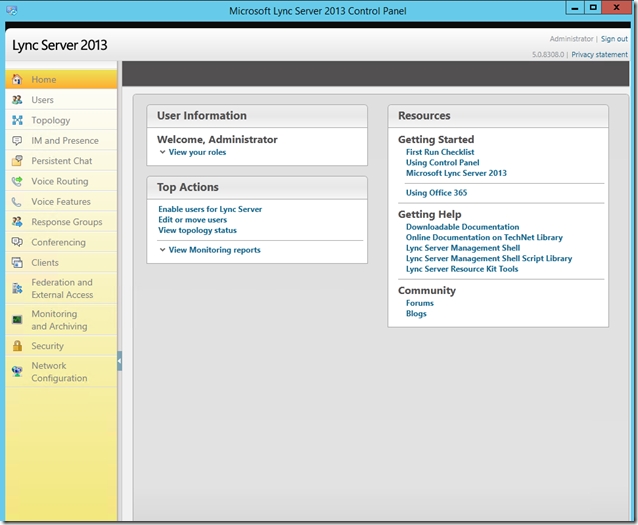
Task: Click Downloadable Documentation link
Action: (462, 227)
